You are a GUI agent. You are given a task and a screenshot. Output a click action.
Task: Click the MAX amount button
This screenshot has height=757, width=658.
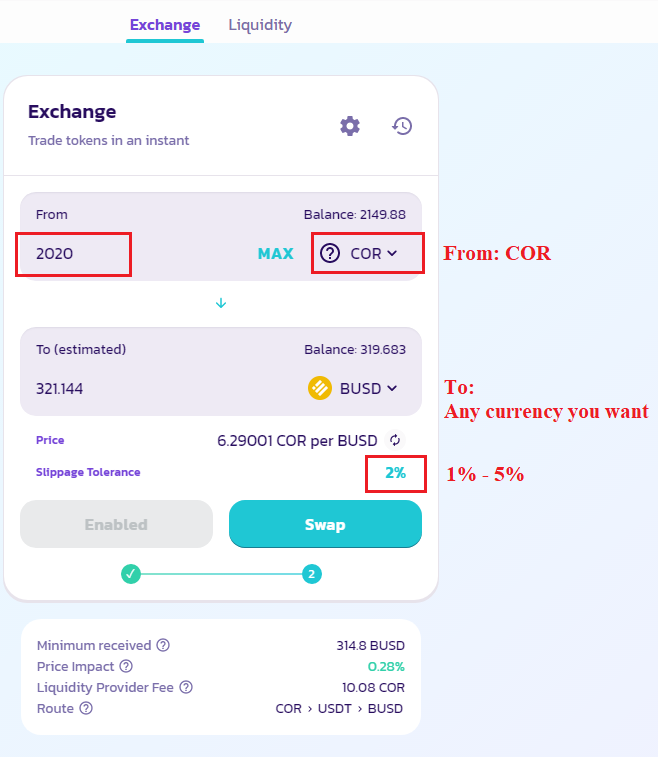(275, 254)
